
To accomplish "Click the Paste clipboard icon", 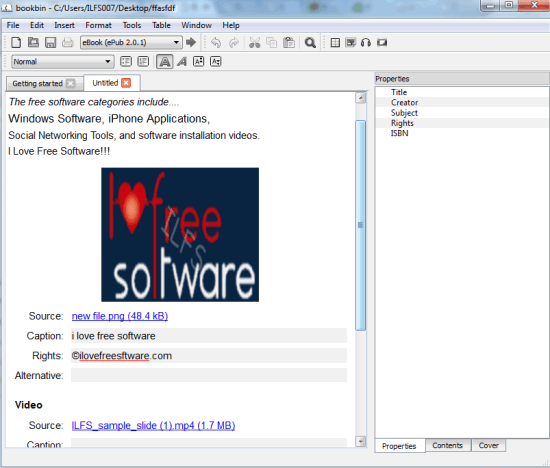I will pyautogui.click(x=289, y=42).
